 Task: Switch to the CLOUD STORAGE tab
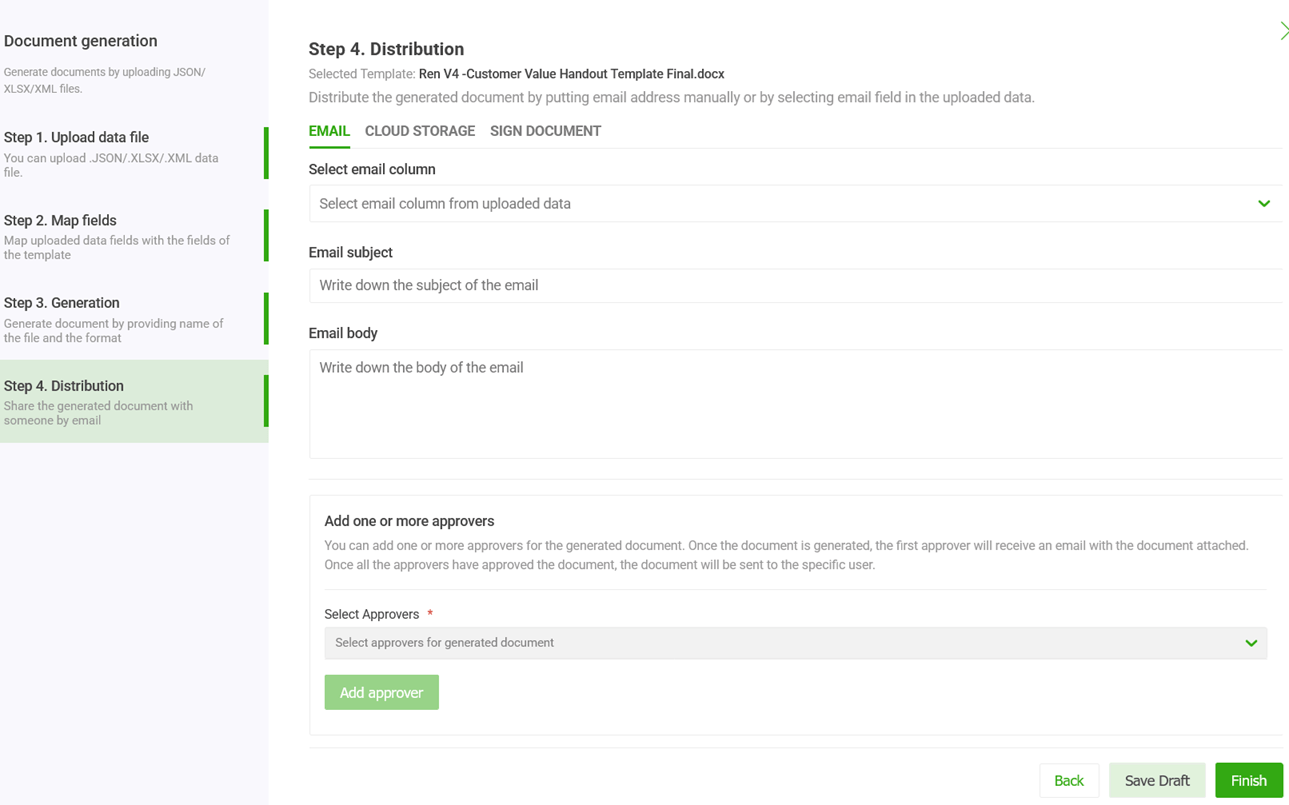419,130
